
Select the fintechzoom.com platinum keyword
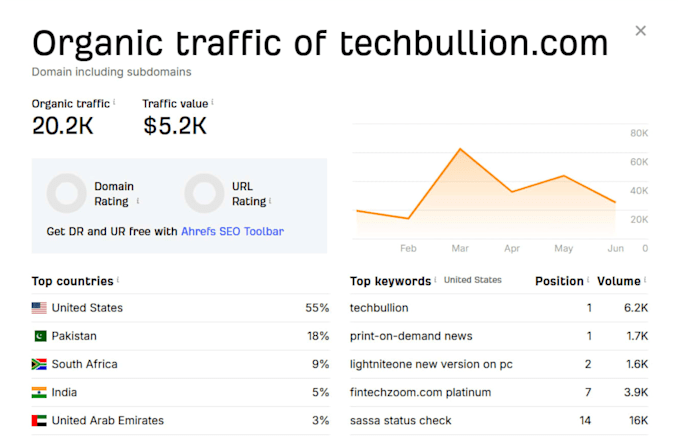420,393
